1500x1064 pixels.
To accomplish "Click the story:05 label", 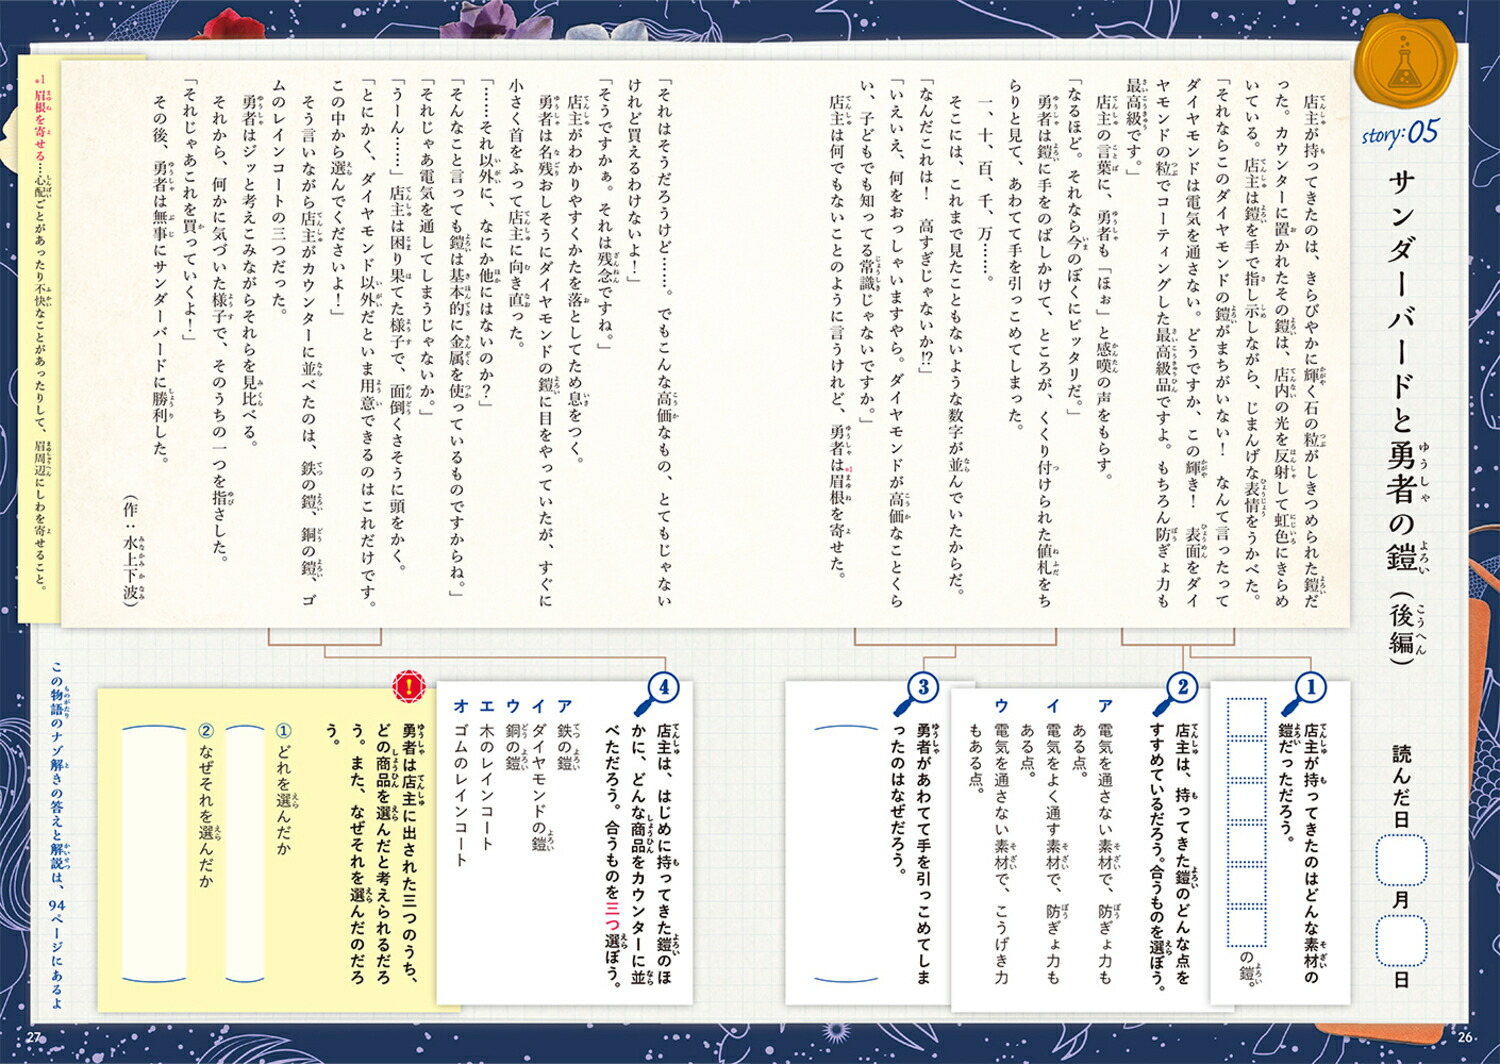I will click(1400, 132).
